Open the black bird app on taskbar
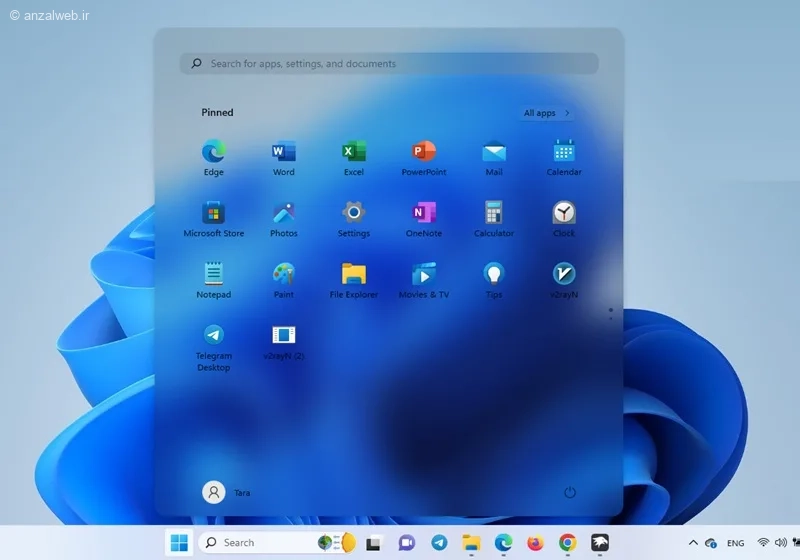 pyautogui.click(x=599, y=543)
